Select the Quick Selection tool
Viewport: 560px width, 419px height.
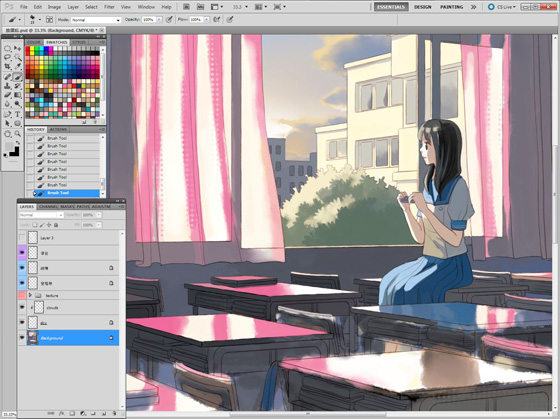pos(18,57)
